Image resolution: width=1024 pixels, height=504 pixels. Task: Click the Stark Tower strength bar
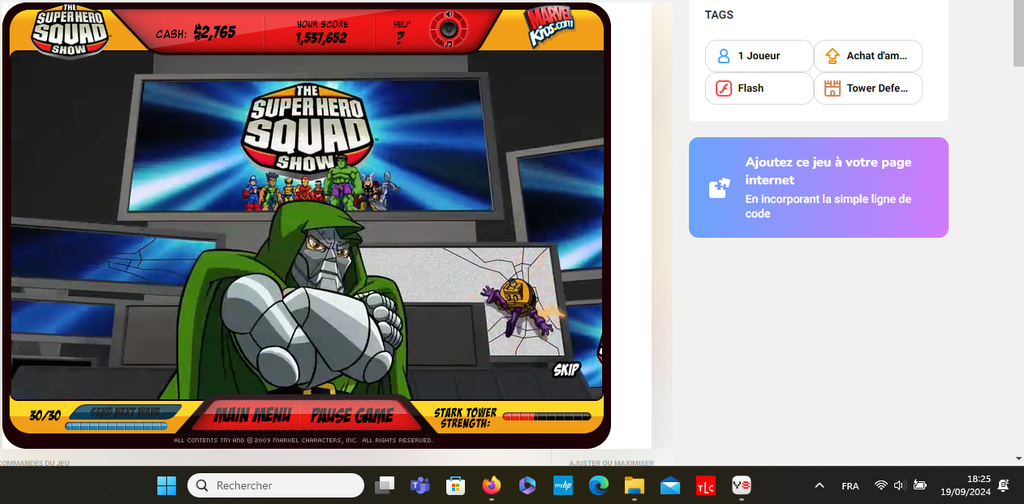point(546,417)
